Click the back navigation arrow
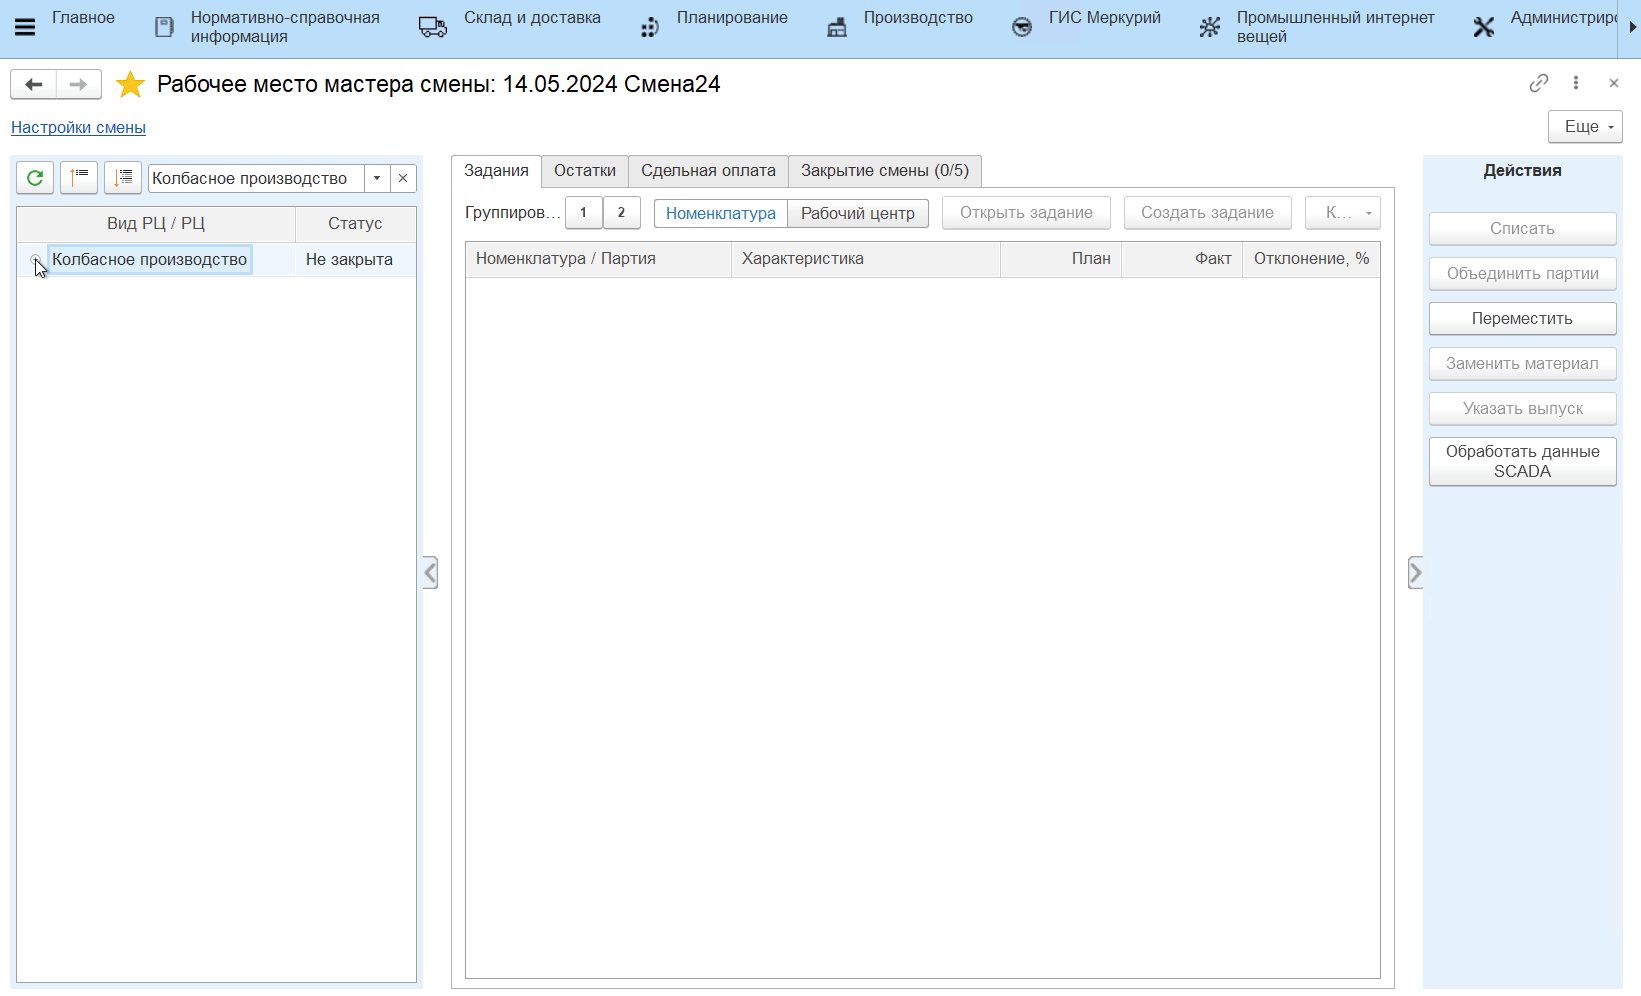1641x996 pixels. tap(33, 85)
